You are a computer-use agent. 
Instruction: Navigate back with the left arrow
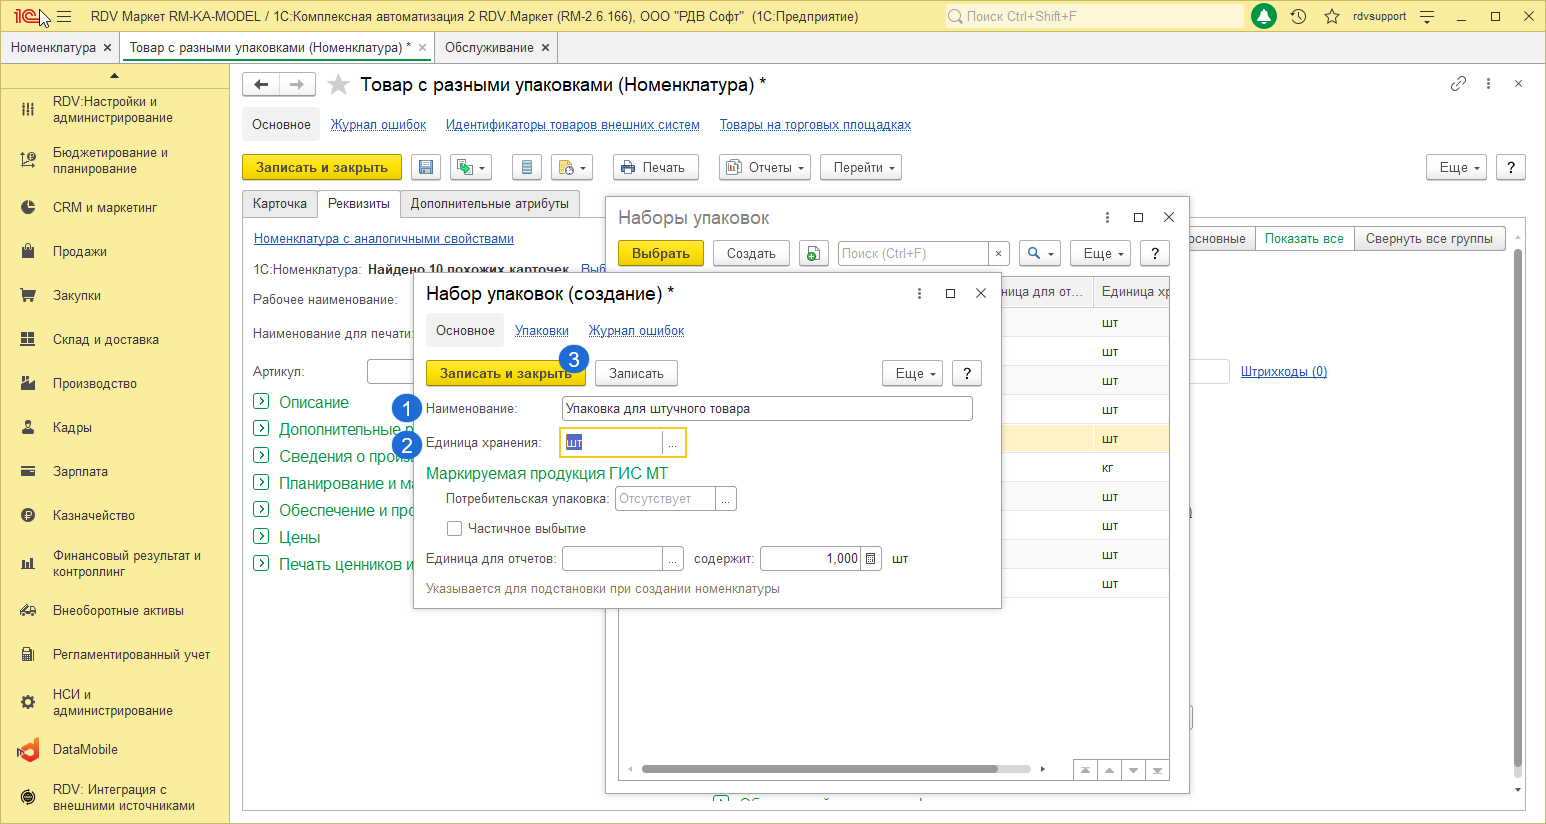tap(261, 85)
